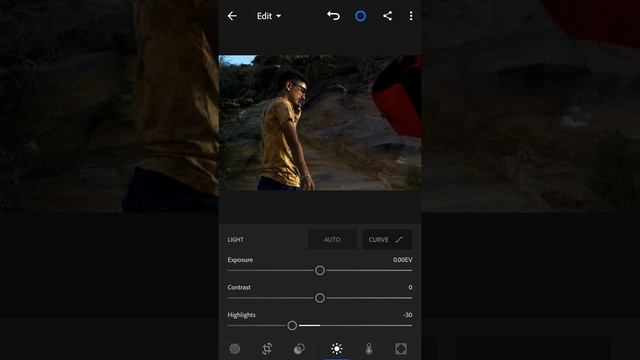Open the three-dot overflow menu
Screen dimensions: 640x360
tap(411, 16)
